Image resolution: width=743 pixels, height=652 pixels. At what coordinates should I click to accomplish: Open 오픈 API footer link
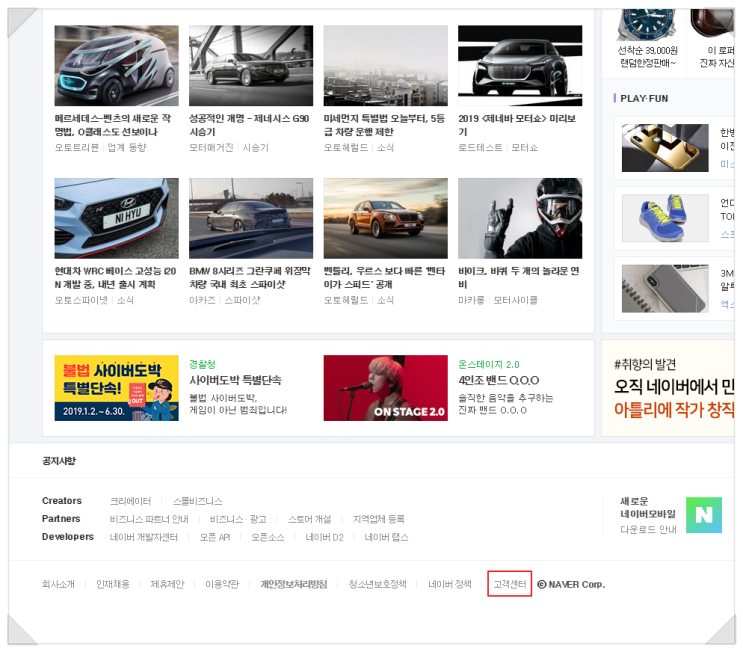coord(215,537)
